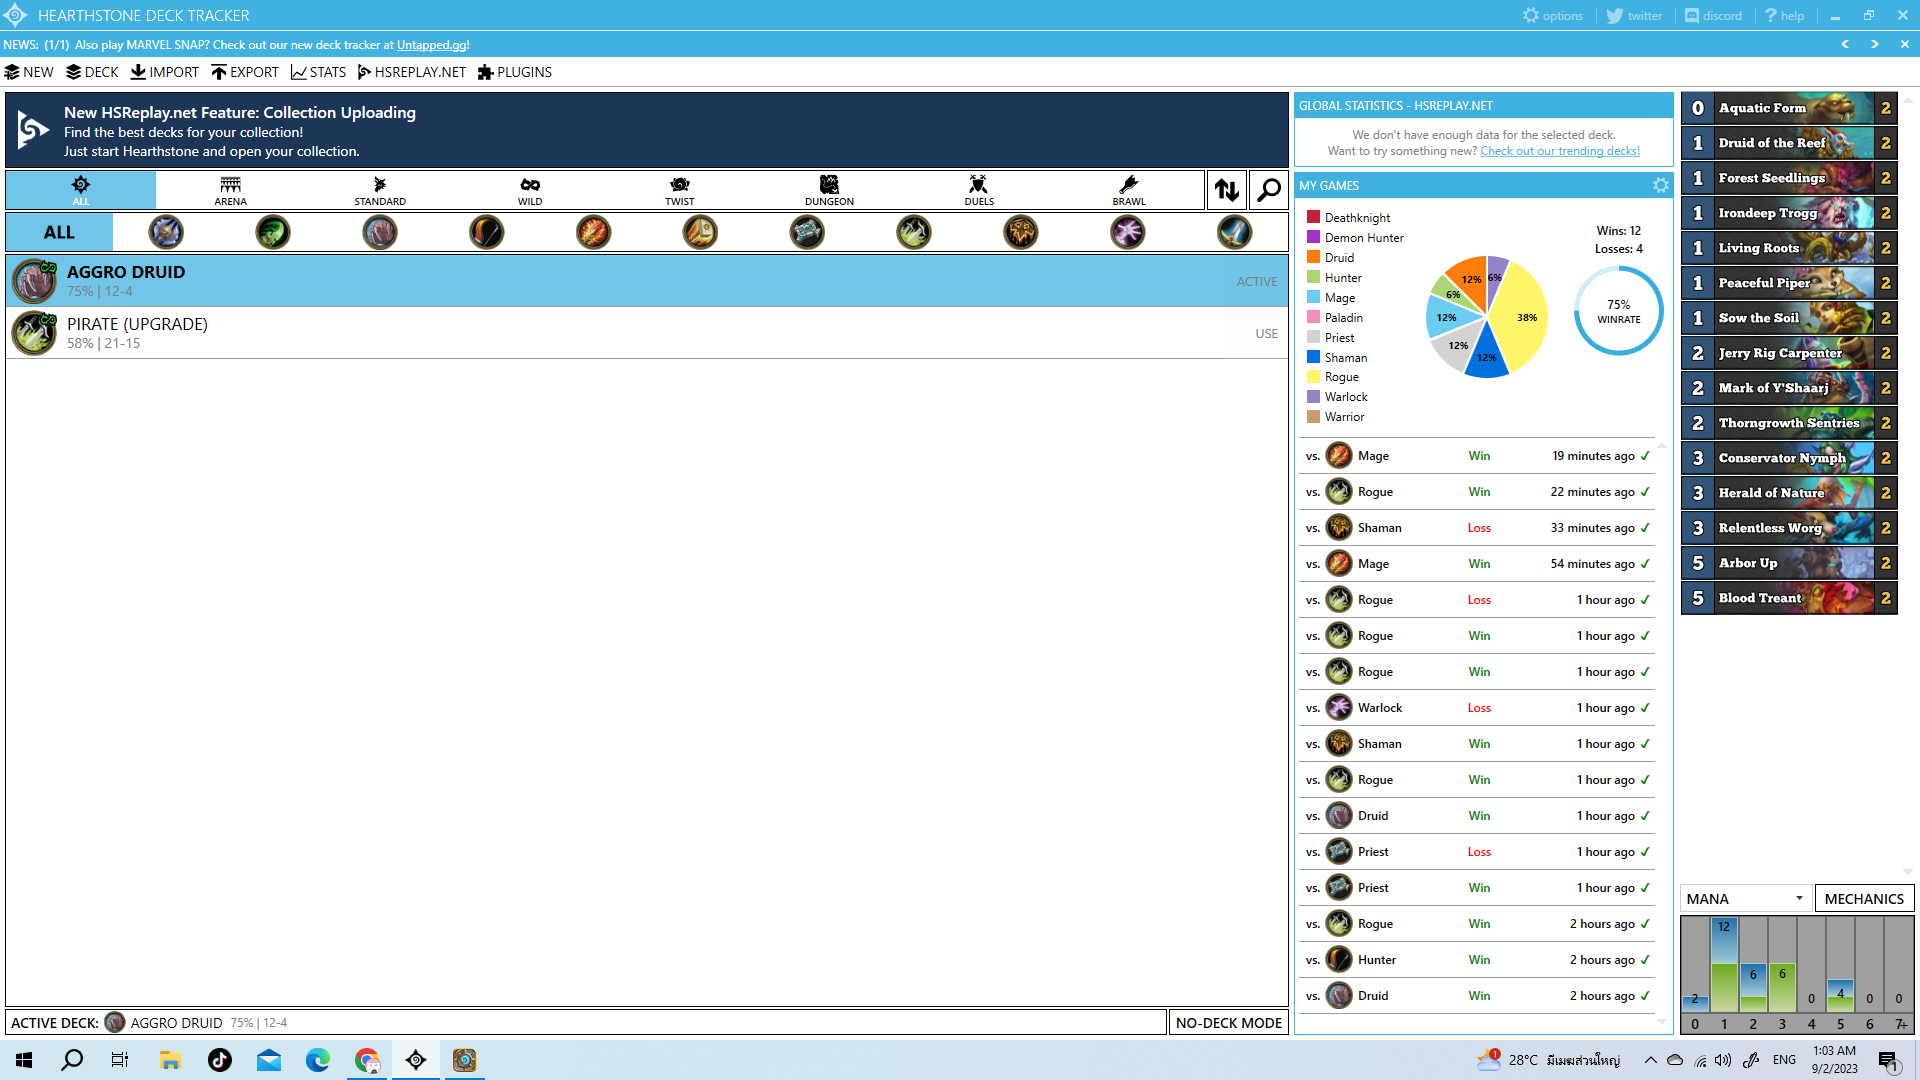Screen dimensions: 1920x1080
Task: Open the HSREPLAY.NET menu
Action: [412, 72]
